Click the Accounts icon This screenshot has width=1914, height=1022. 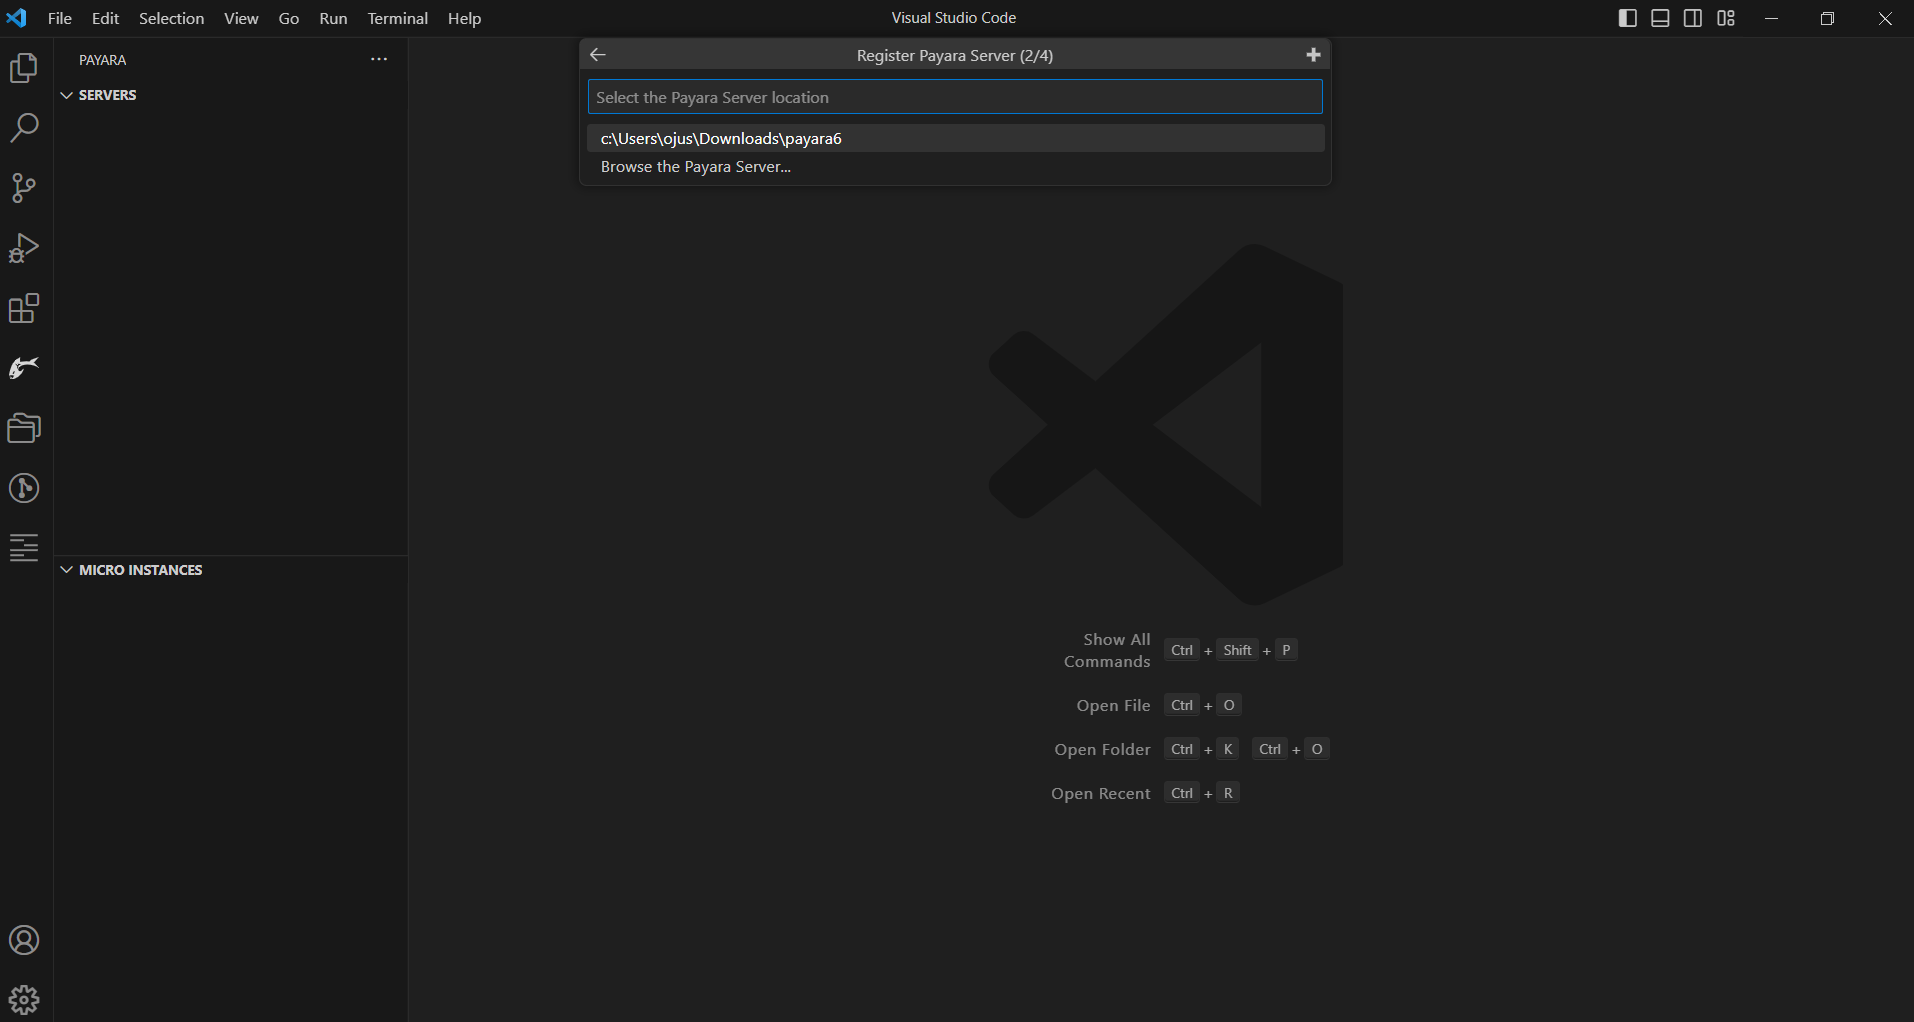tap(24, 940)
